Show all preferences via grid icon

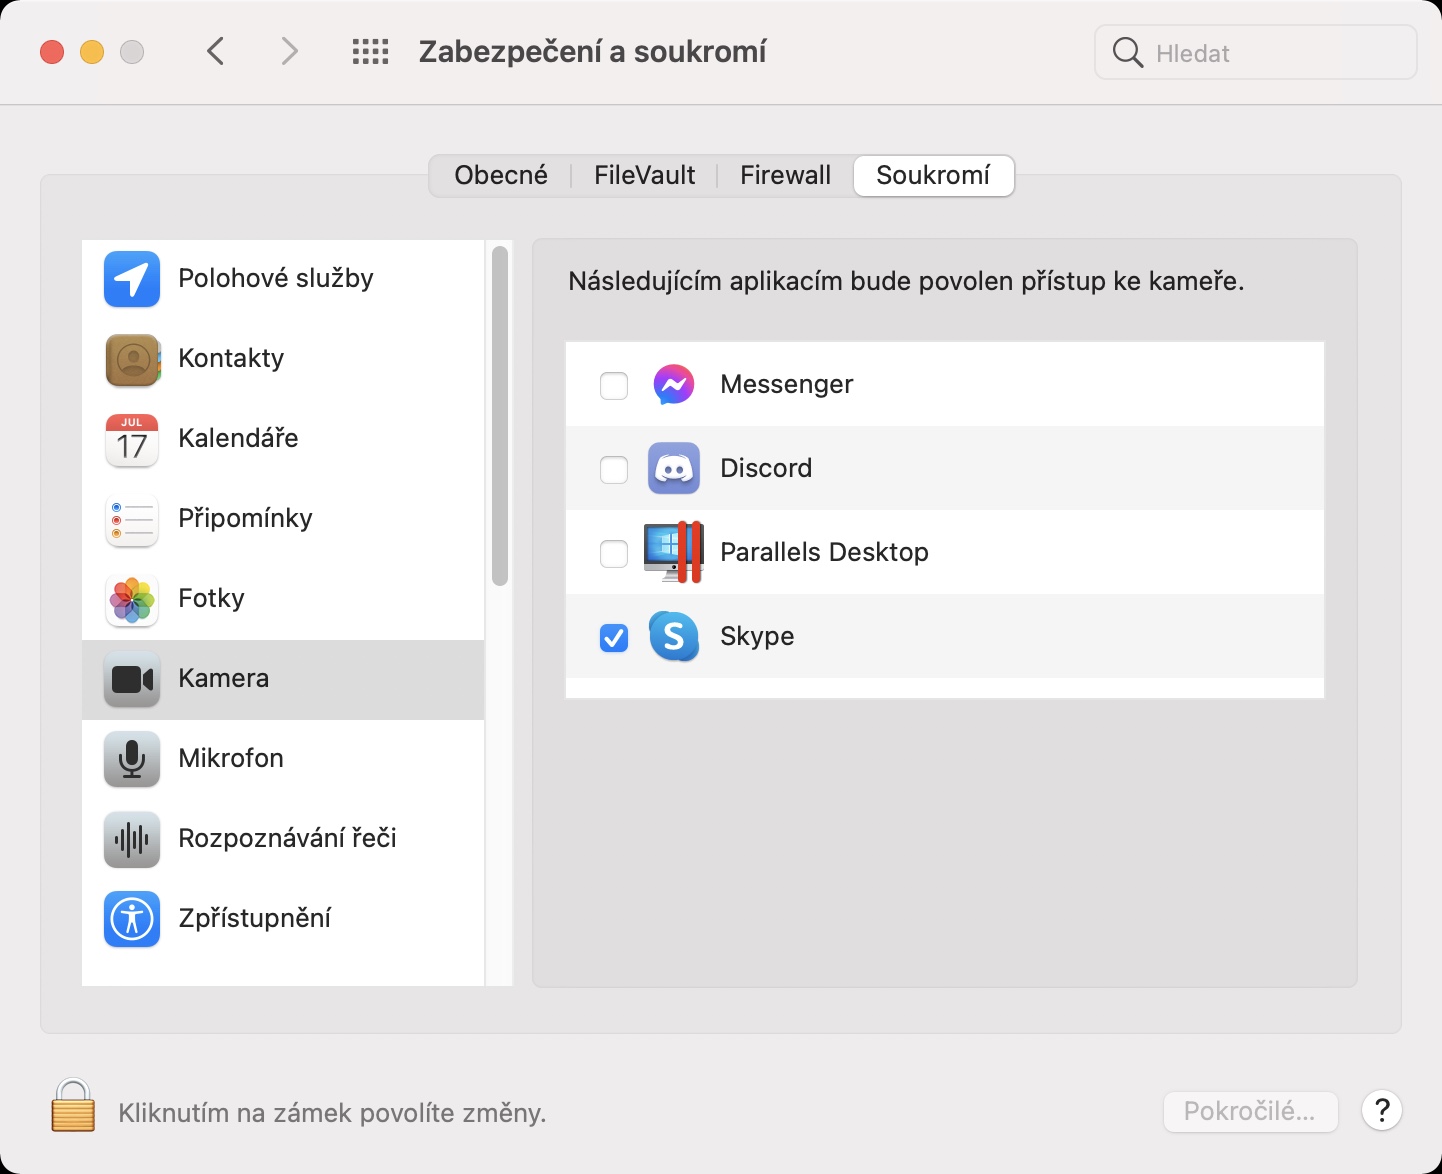pyautogui.click(x=370, y=52)
